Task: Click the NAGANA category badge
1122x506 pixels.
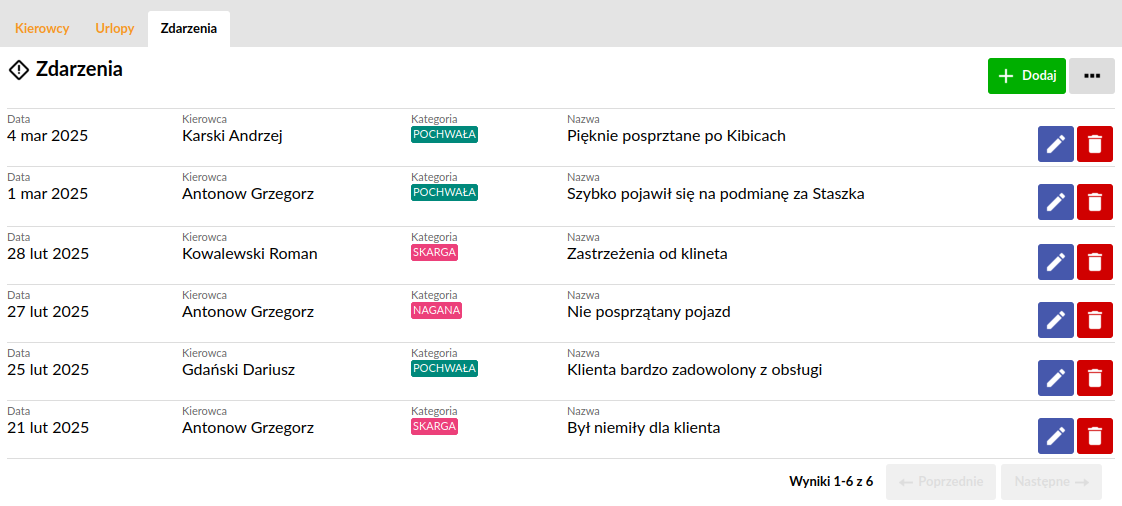Action: tap(436, 311)
